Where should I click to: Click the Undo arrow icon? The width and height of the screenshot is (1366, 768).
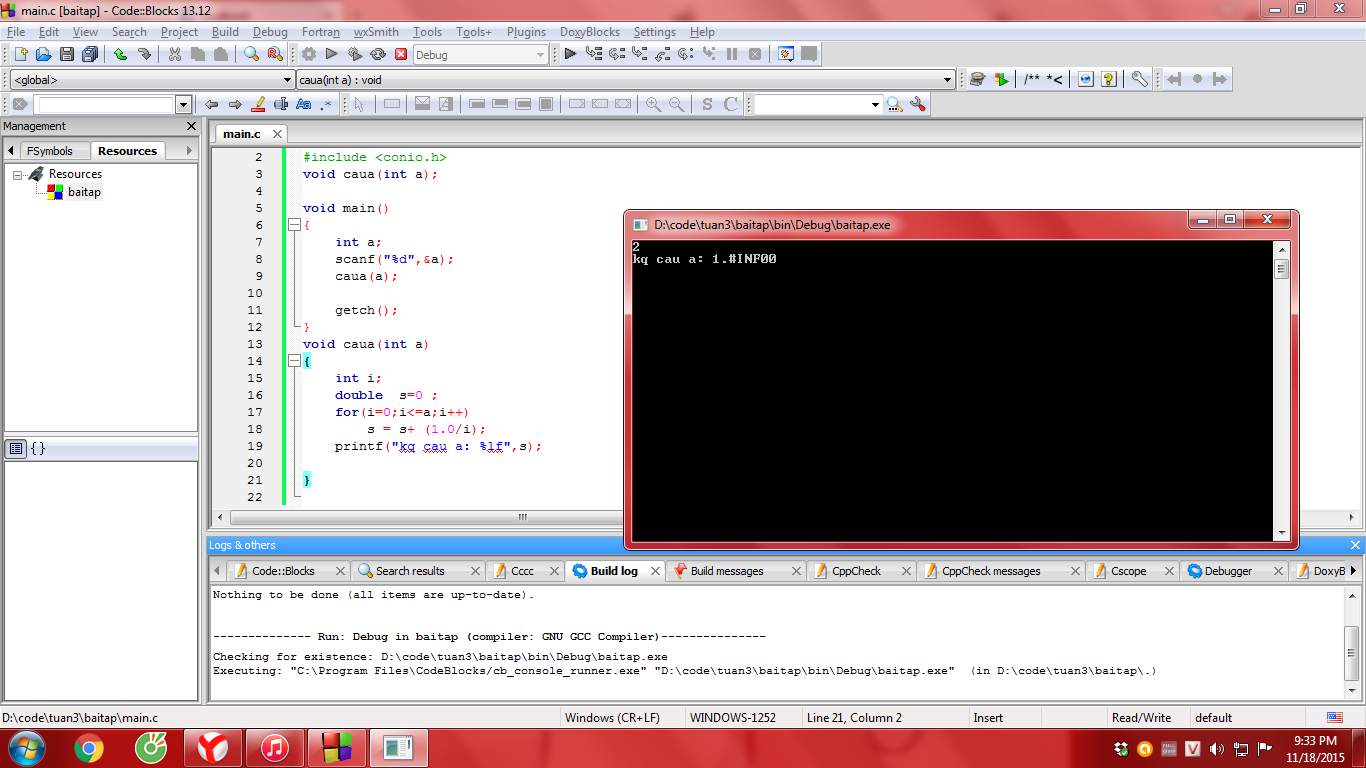(x=121, y=55)
